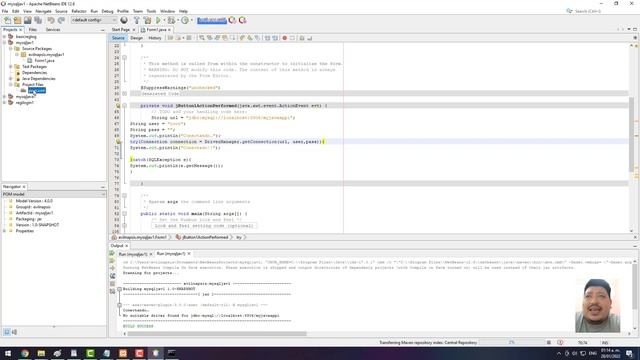
Task: Open Chrome from the Windows taskbar
Action: 25,353
